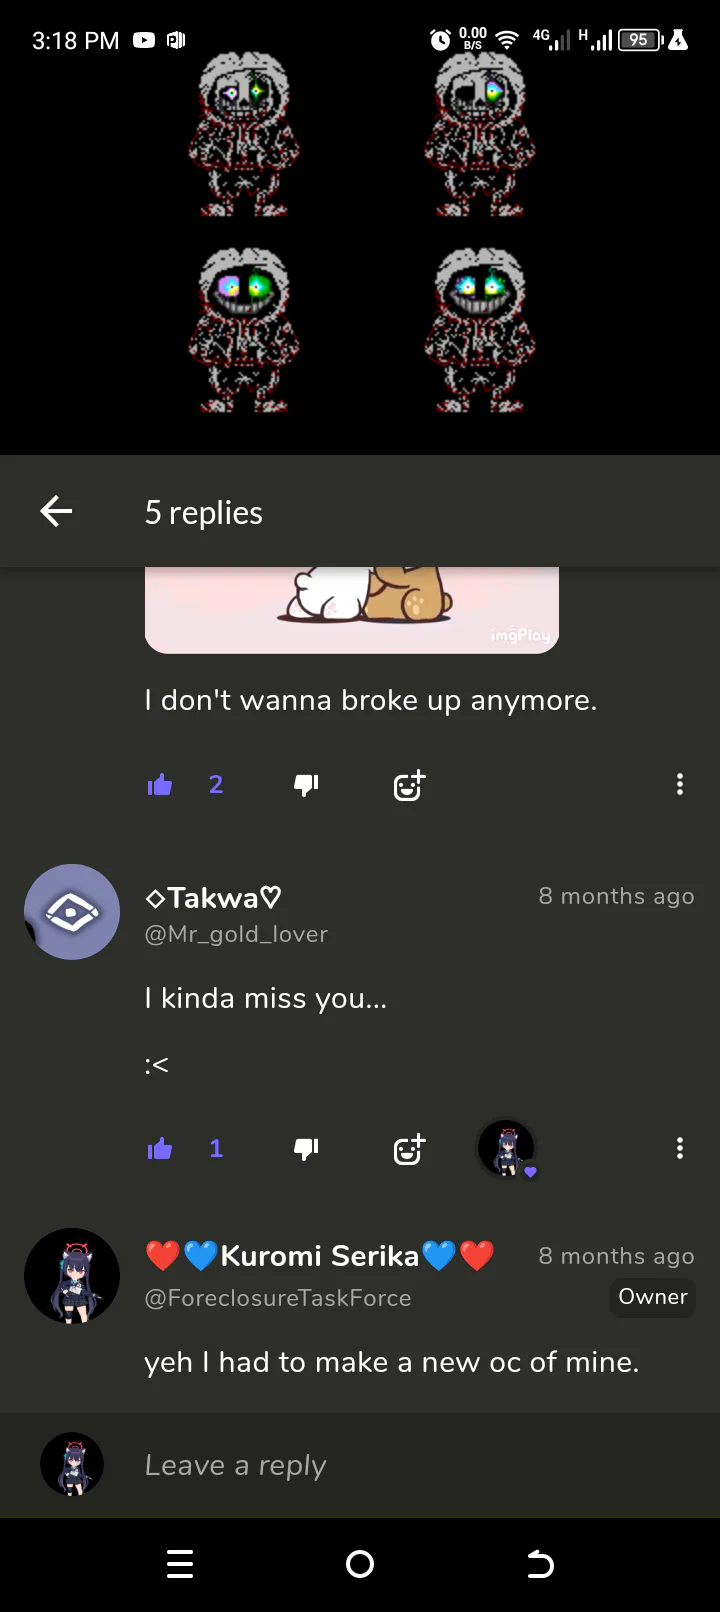Toggle like on "I don't wanna broke up" comment

(x=160, y=785)
